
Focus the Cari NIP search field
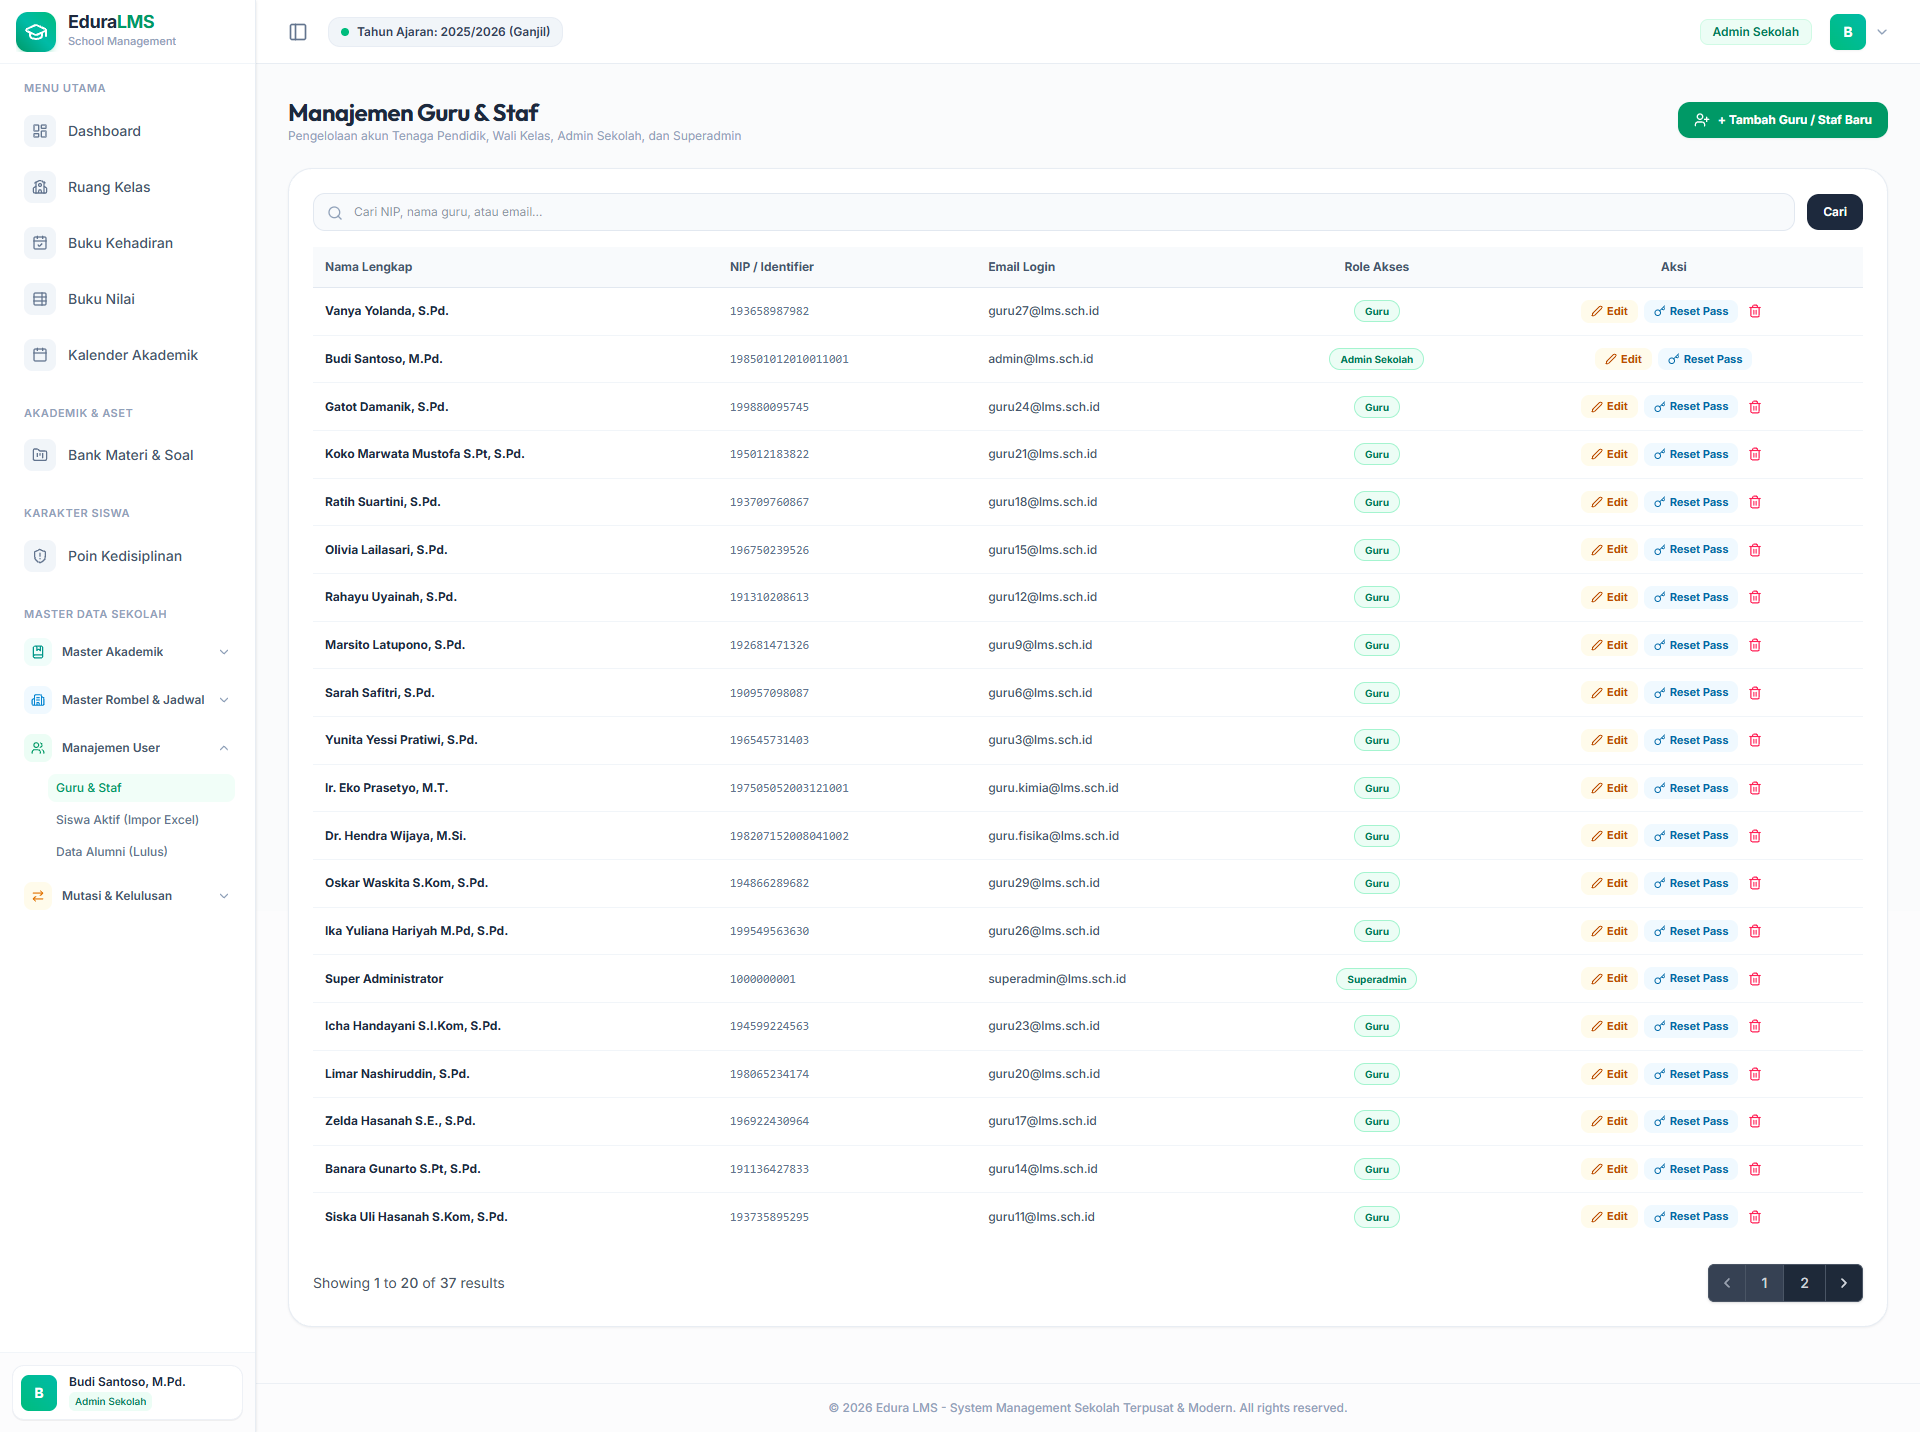click(1054, 212)
